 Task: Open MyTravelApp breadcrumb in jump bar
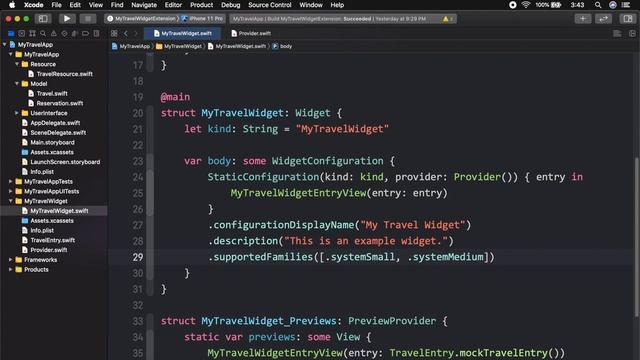pos(131,46)
